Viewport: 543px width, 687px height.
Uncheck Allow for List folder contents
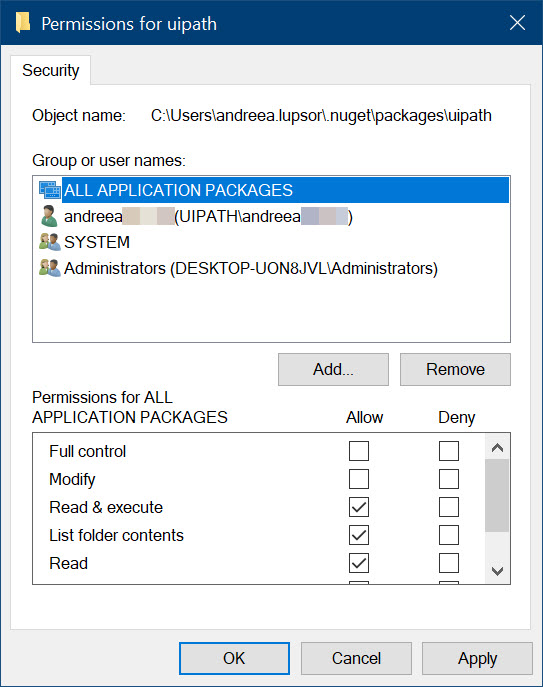pyautogui.click(x=359, y=535)
